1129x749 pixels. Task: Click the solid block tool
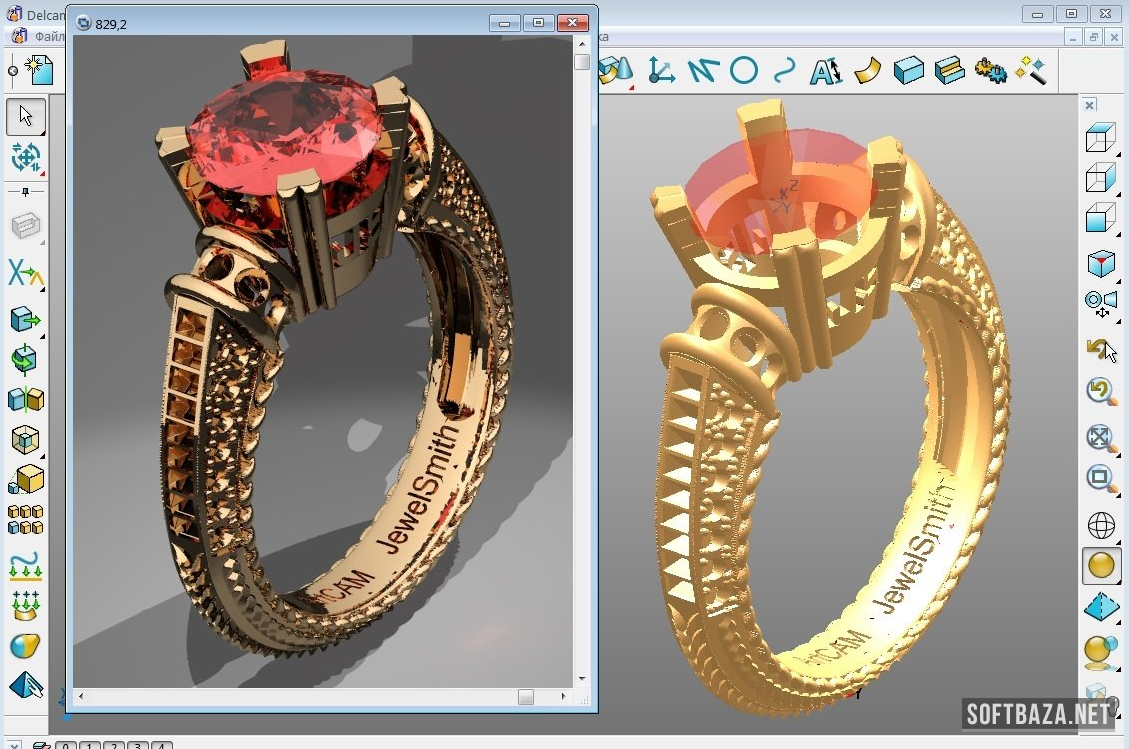(x=908, y=70)
